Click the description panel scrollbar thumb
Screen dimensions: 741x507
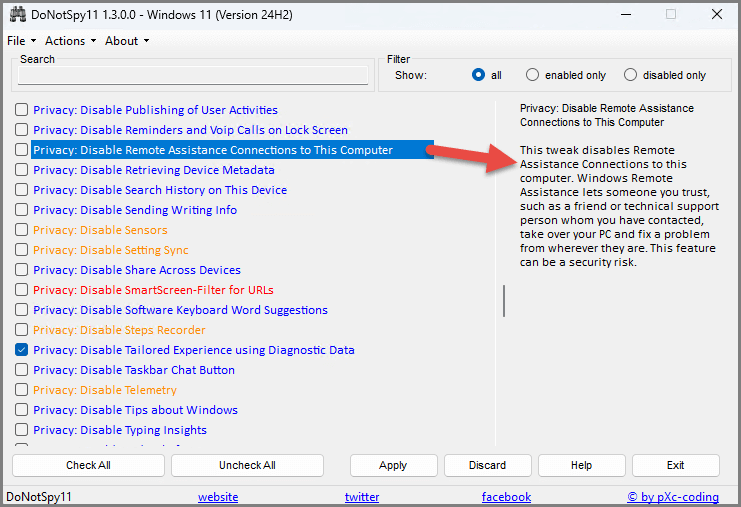click(x=504, y=300)
